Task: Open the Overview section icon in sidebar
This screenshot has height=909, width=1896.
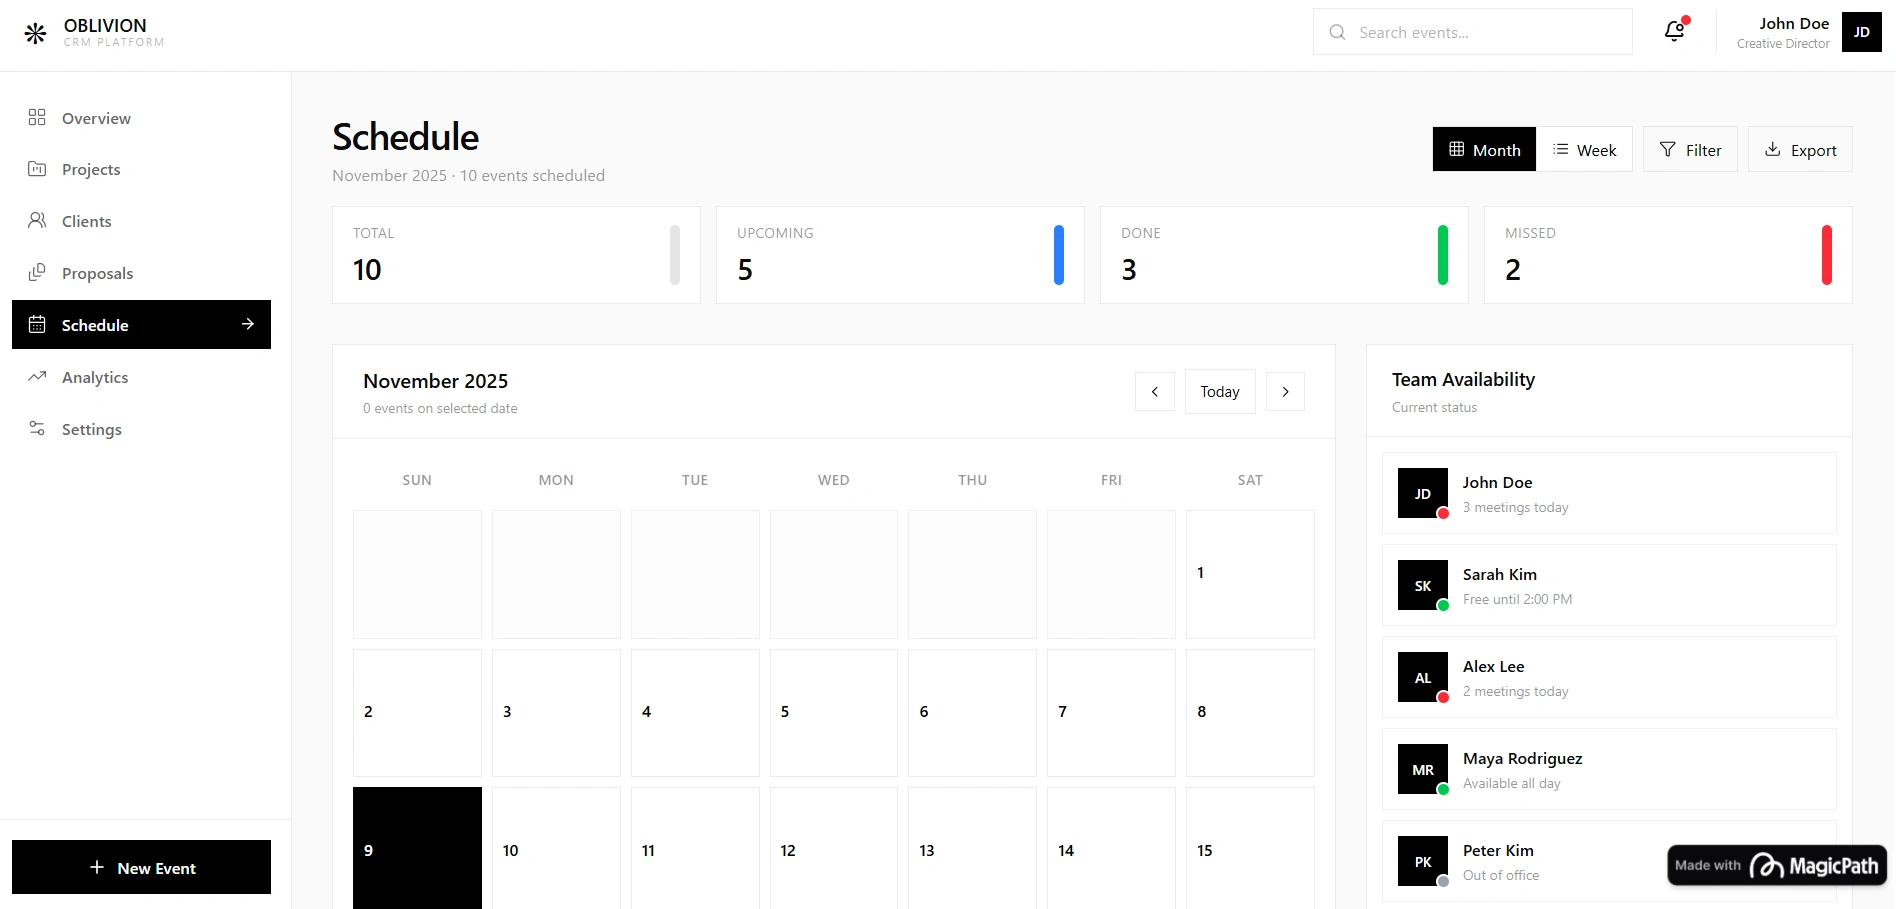Action: point(37,117)
